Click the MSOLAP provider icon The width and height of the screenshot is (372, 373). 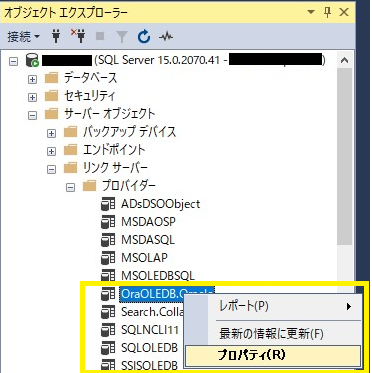tap(108, 258)
